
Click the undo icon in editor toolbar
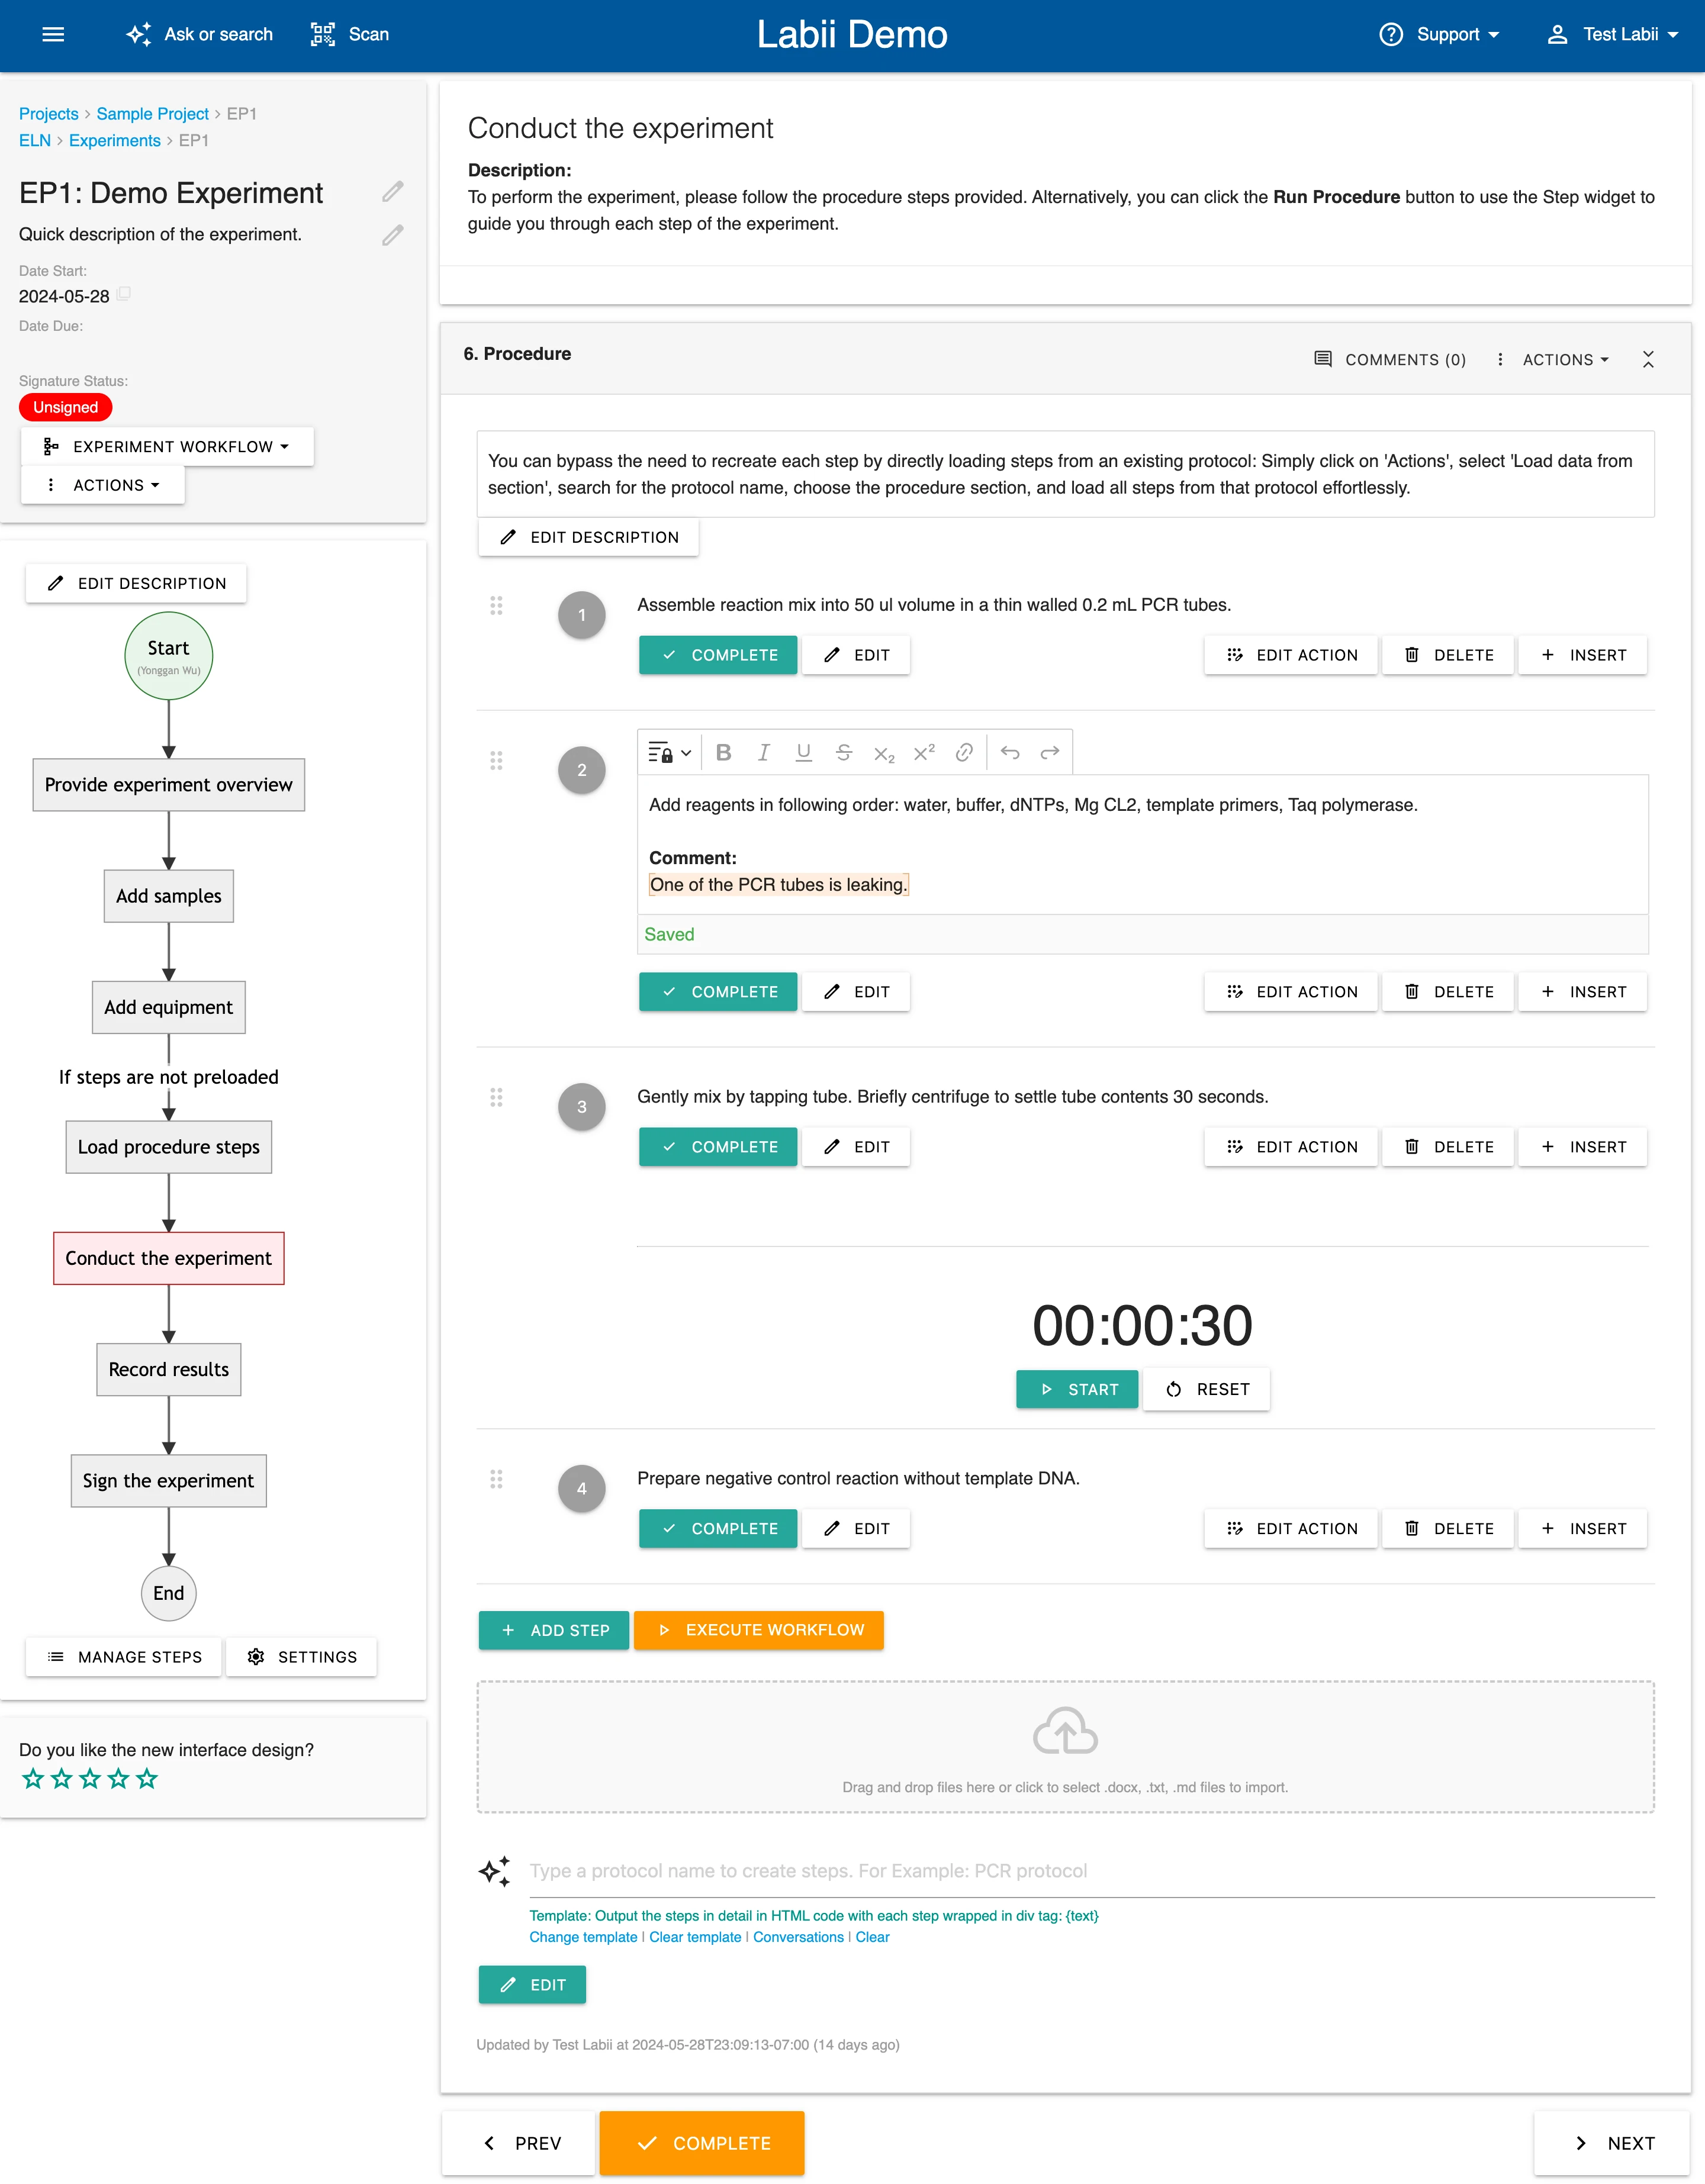1010,753
